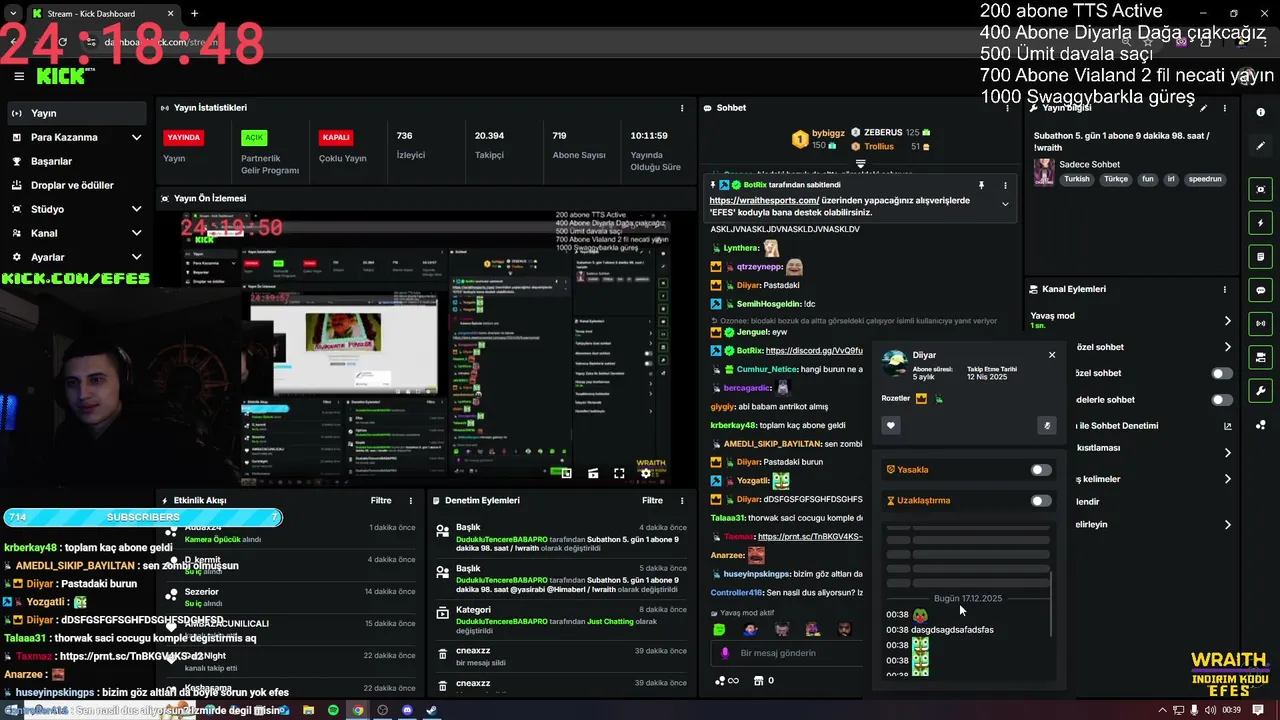Open the shop icon below chat input

pos(758,681)
